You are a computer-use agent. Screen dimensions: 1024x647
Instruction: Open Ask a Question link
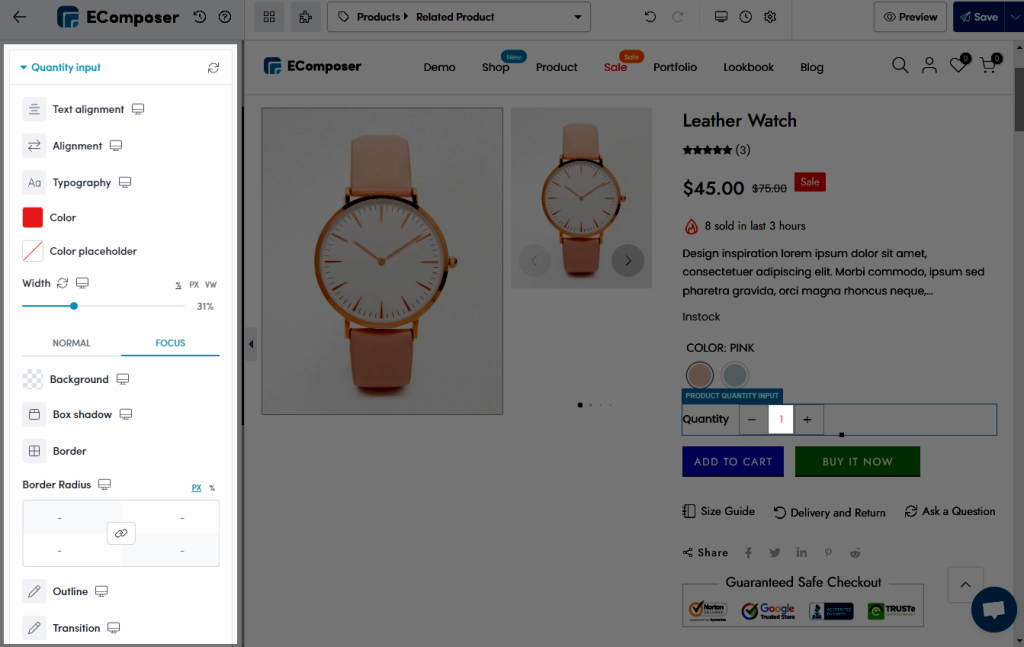[x=950, y=511]
